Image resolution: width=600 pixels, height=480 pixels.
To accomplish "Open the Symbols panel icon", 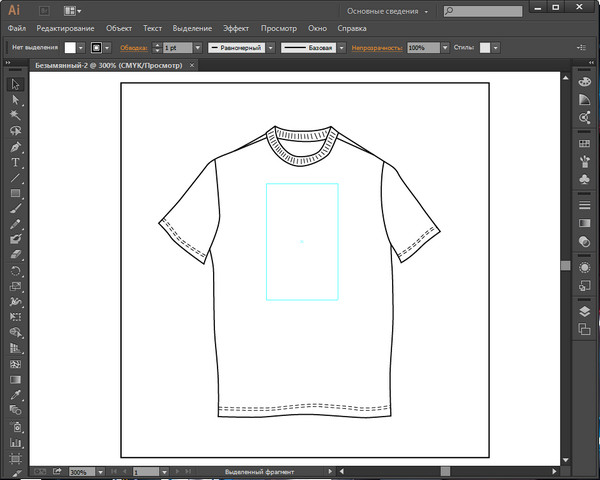I will pos(584,177).
